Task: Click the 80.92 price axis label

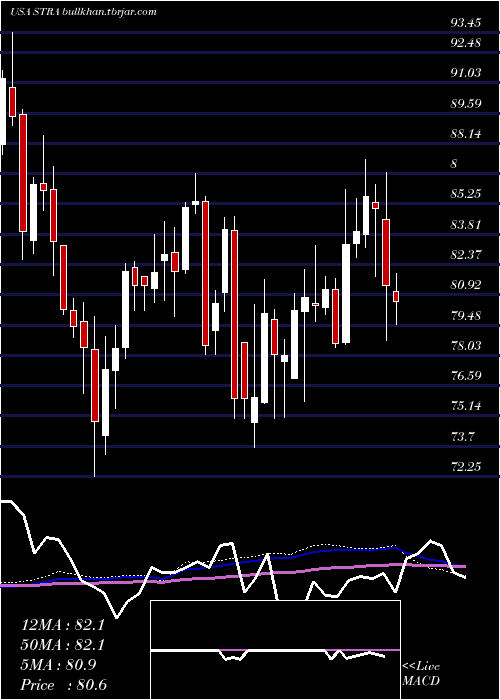Action: (x=466, y=285)
